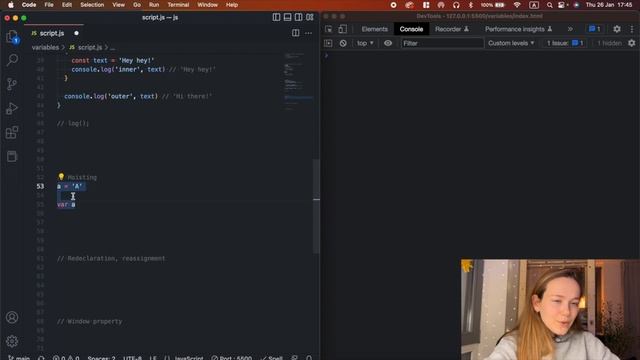The image size is (640, 360).
Task: Click script.js in the breadcrumb
Action: [90, 47]
